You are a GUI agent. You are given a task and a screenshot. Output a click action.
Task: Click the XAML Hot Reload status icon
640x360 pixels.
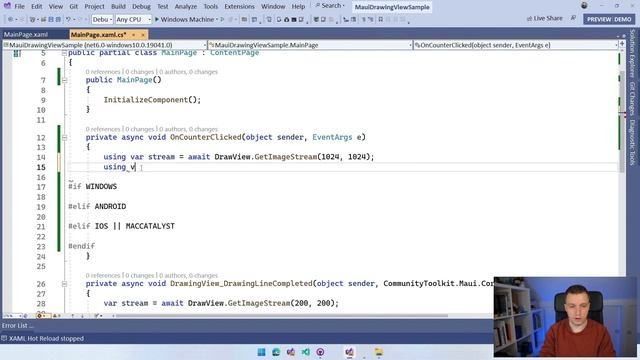click(4, 338)
